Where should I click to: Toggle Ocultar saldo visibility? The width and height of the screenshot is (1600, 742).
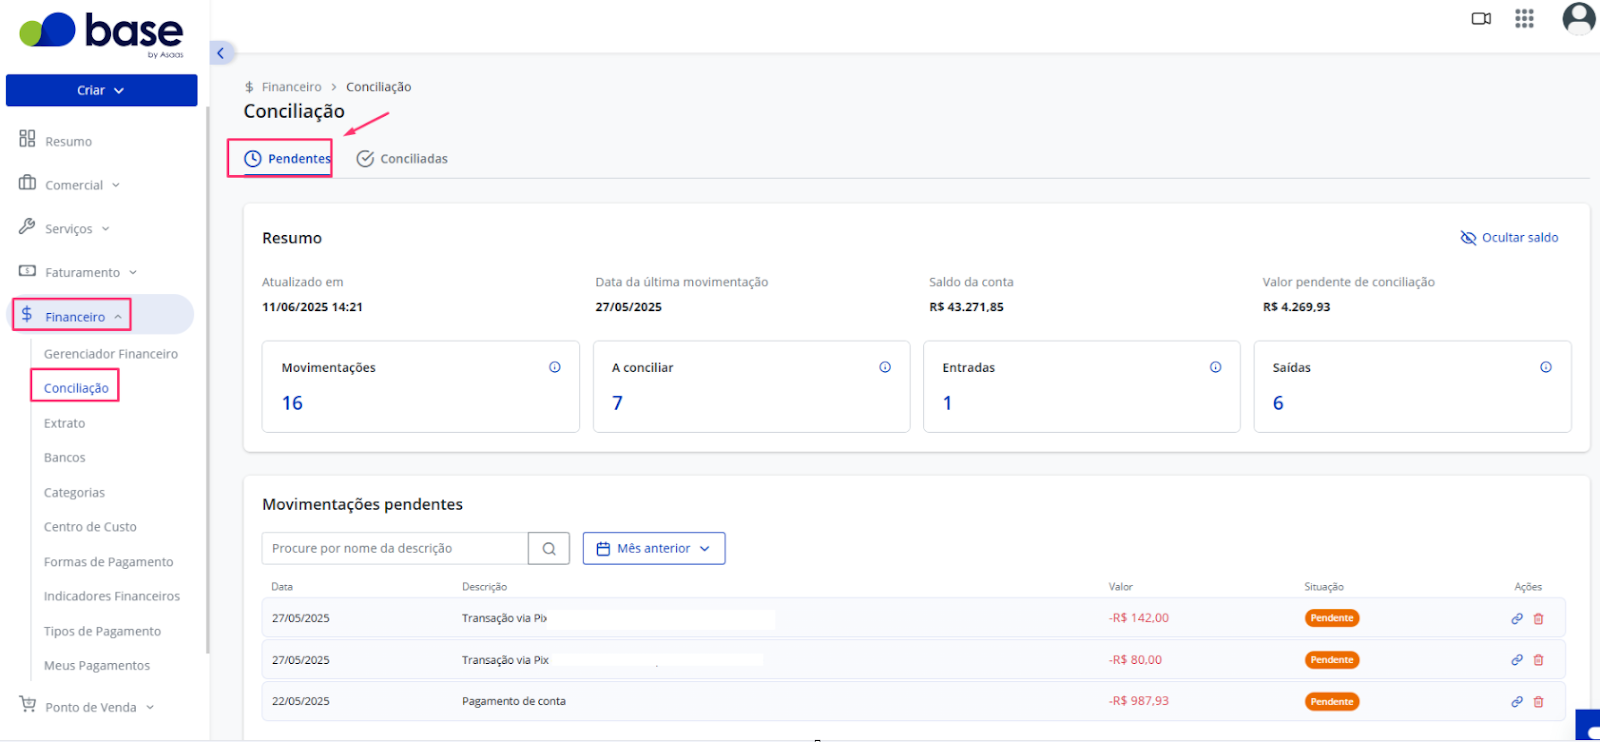click(x=1509, y=238)
